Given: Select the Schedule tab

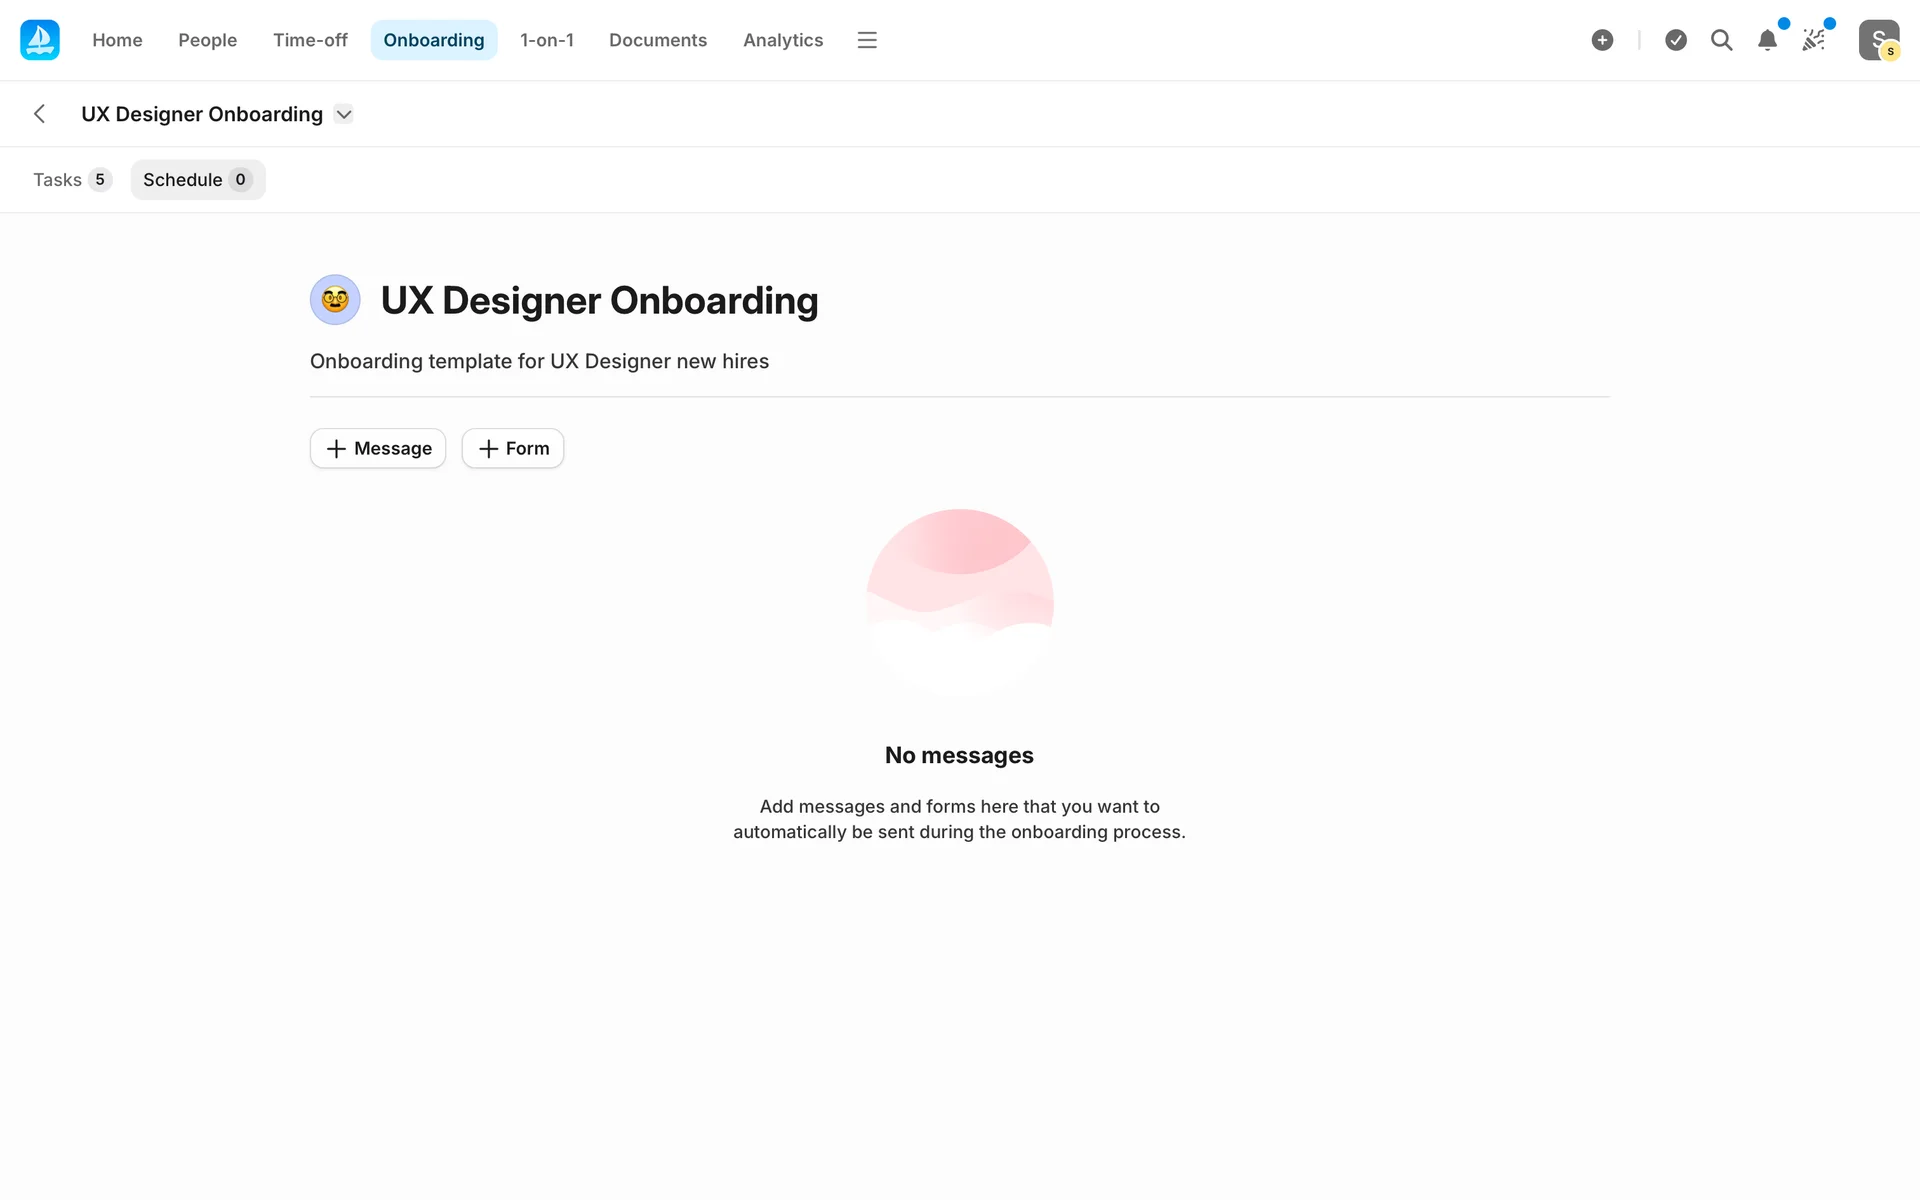Looking at the screenshot, I should point(197,180).
